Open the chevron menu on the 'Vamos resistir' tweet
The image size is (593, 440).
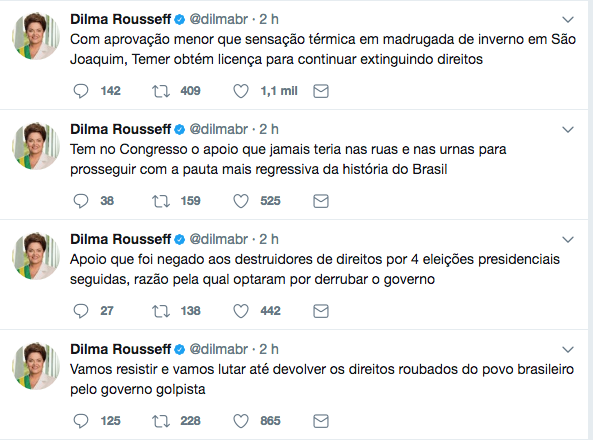tap(568, 350)
